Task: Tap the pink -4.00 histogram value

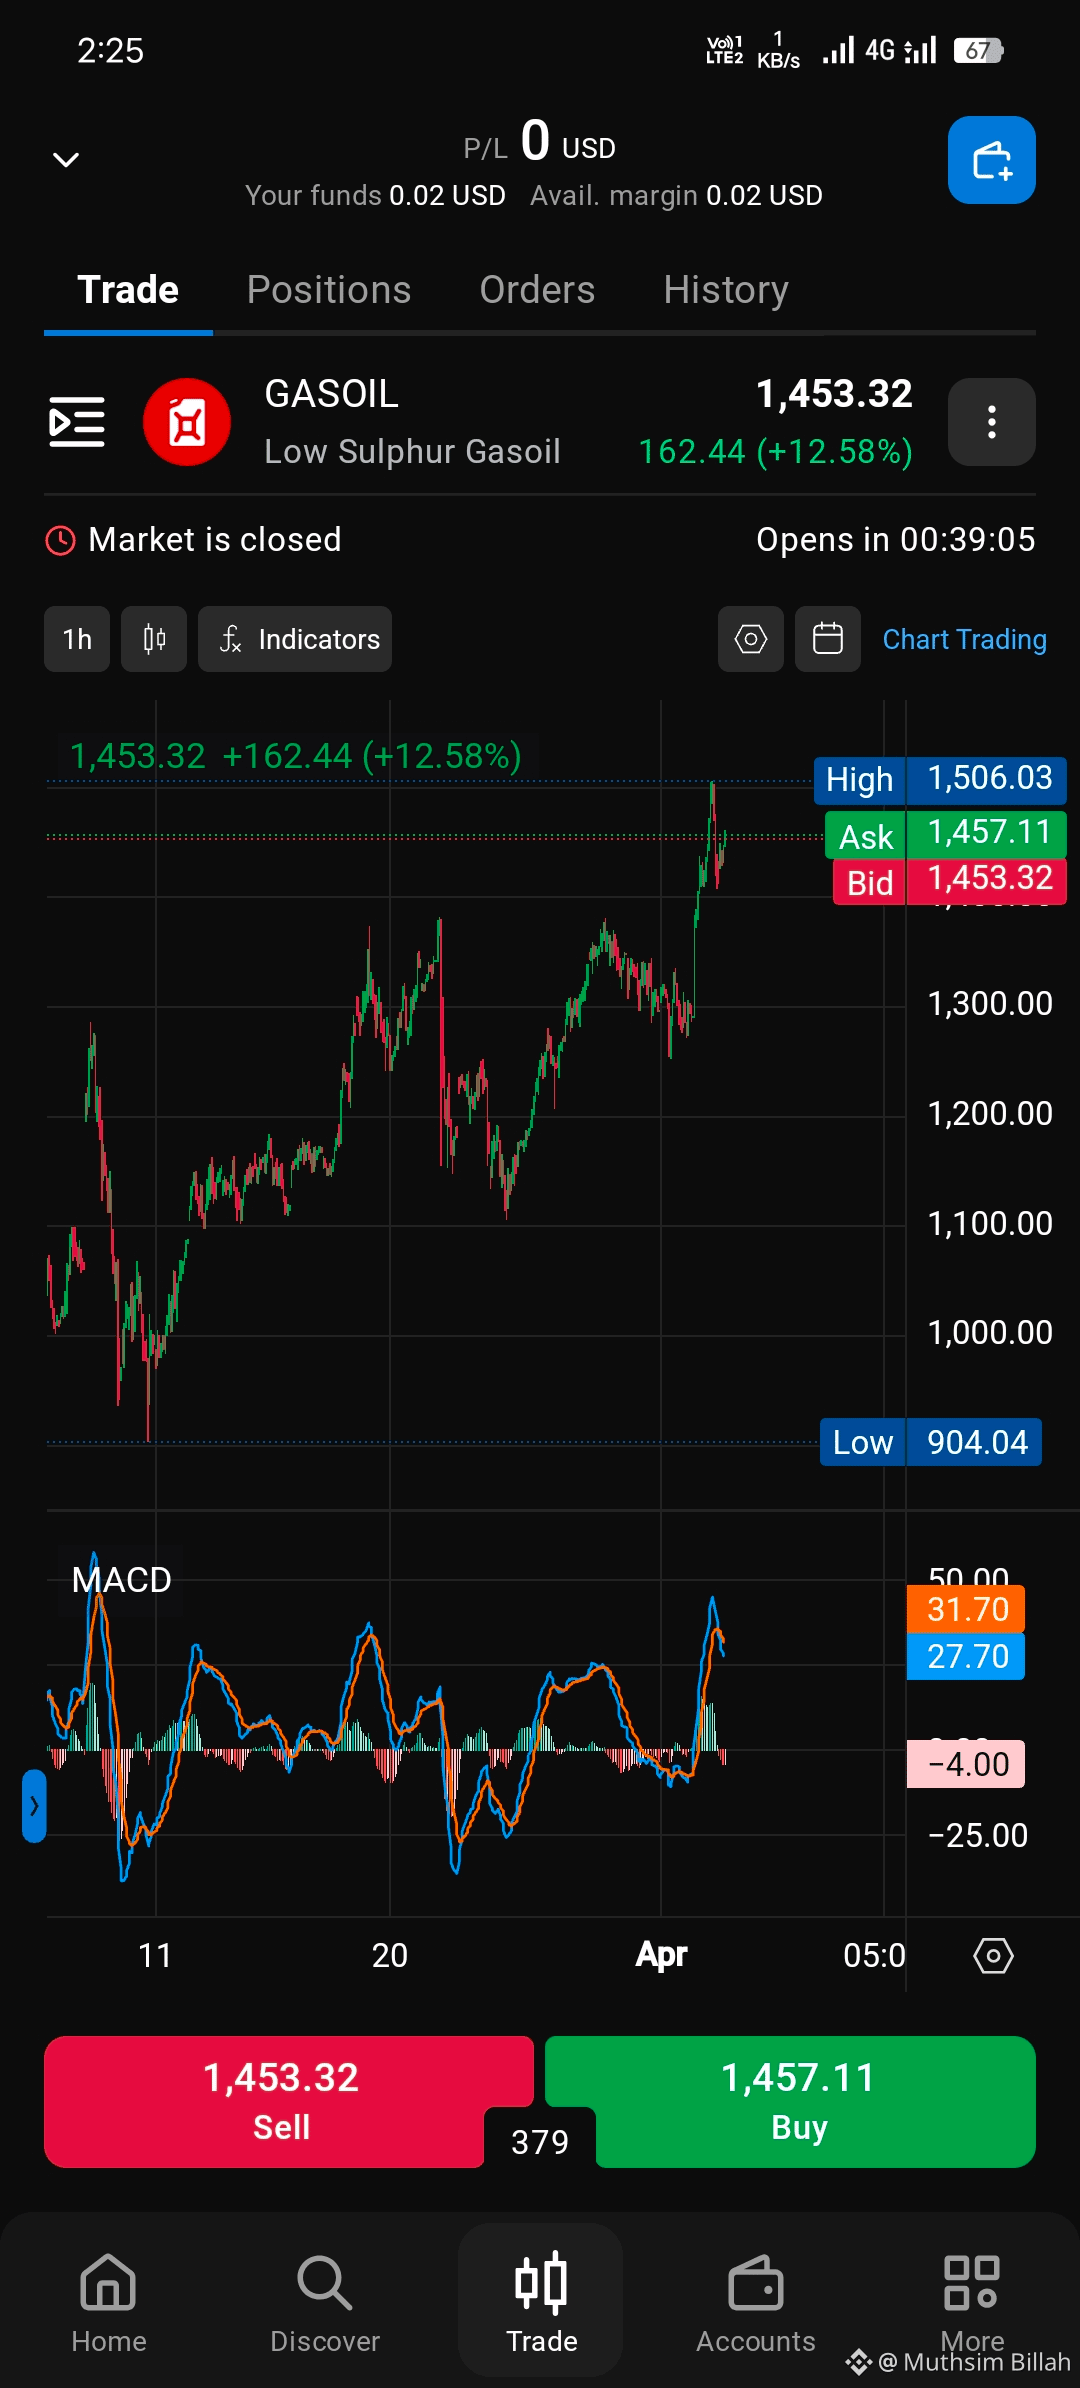Action: [966, 1764]
